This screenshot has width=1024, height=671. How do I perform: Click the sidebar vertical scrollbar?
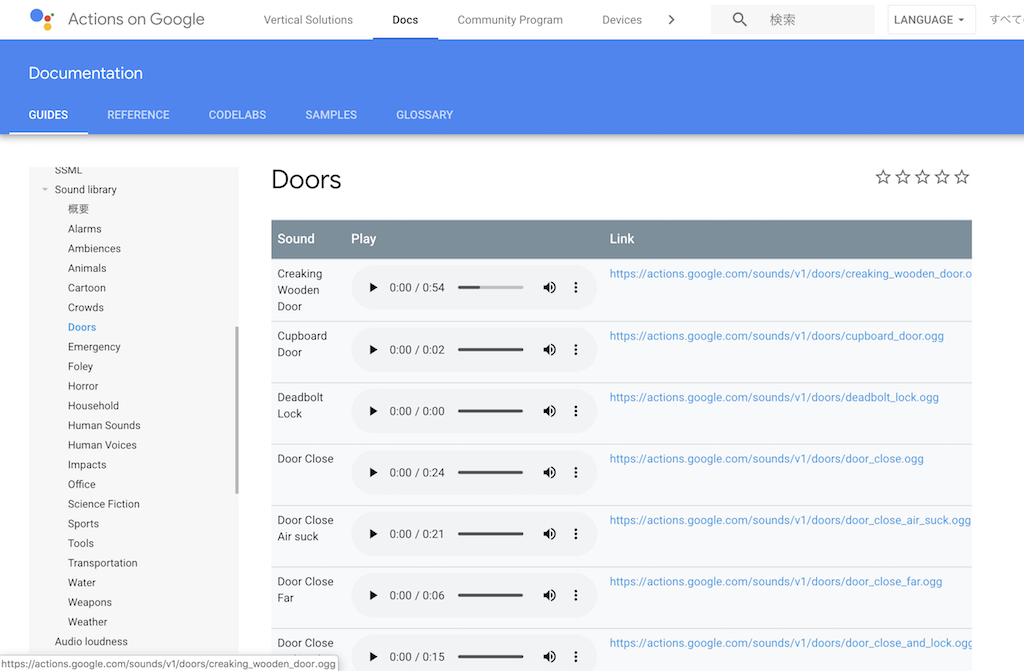[236, 410]
